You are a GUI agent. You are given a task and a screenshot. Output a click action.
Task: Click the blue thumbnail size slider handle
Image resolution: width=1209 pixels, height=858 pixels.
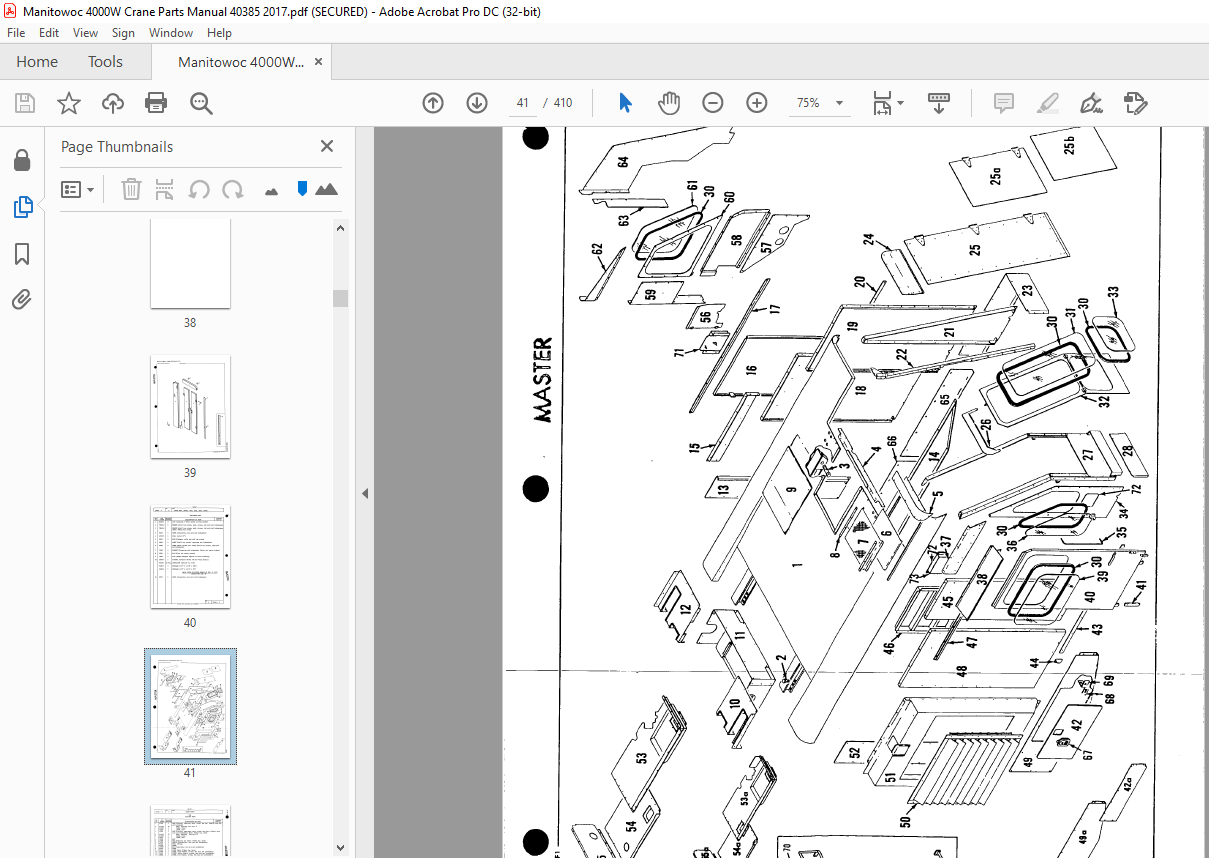pyautogui.click(x=302, y=189)
